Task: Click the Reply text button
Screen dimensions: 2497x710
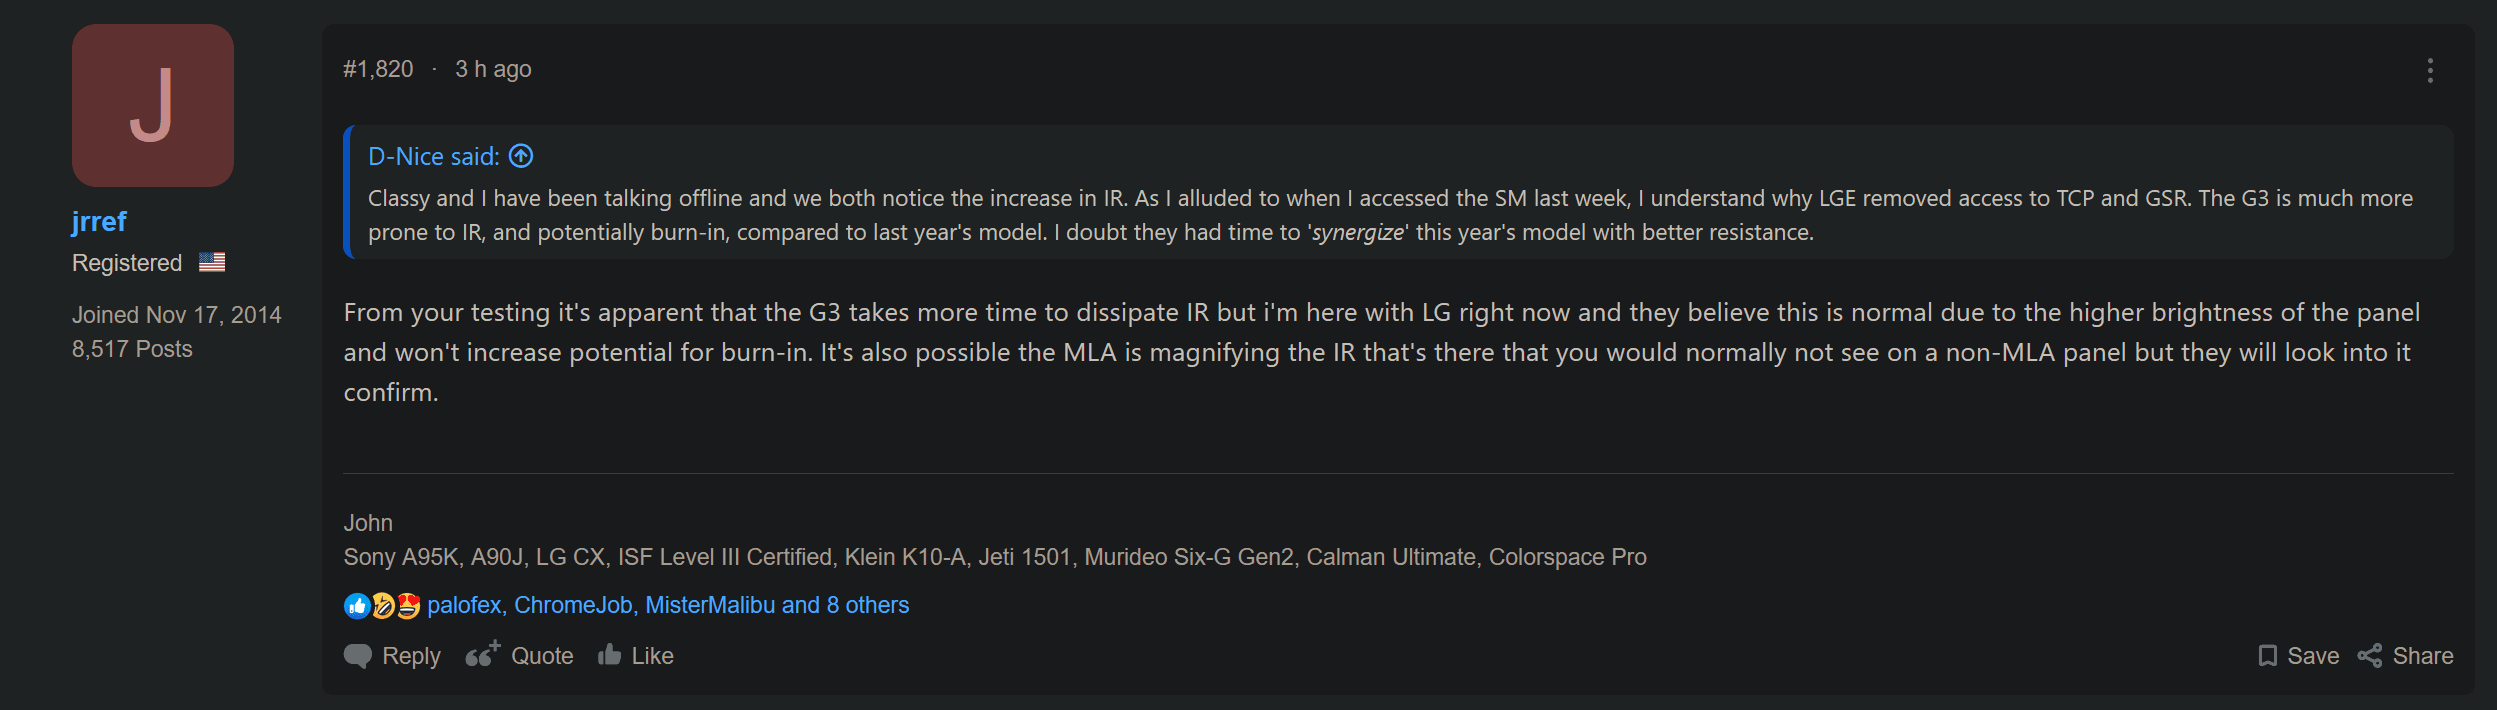Action: (411, 656)
